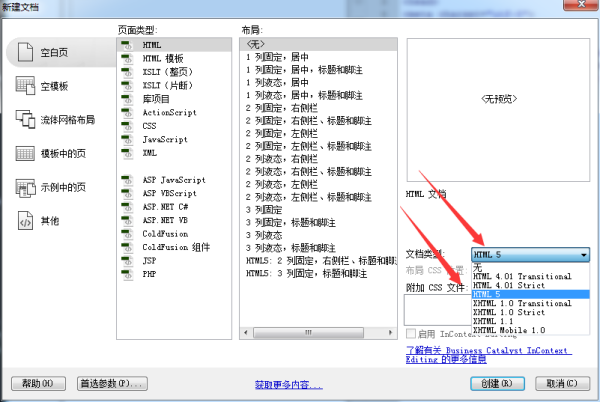
Task: Choose XHTML 1.0 Transitional doctype
Action: point(530,303)
